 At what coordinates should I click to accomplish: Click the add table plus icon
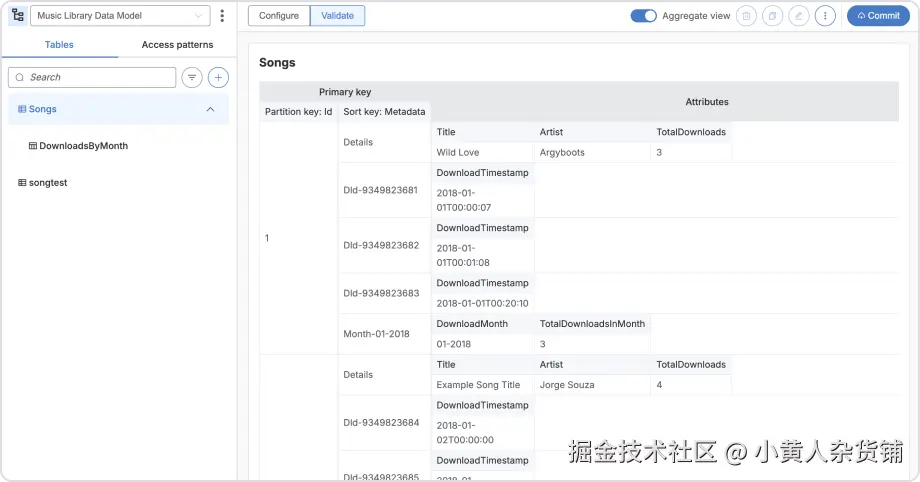click(x=218, y=77)
